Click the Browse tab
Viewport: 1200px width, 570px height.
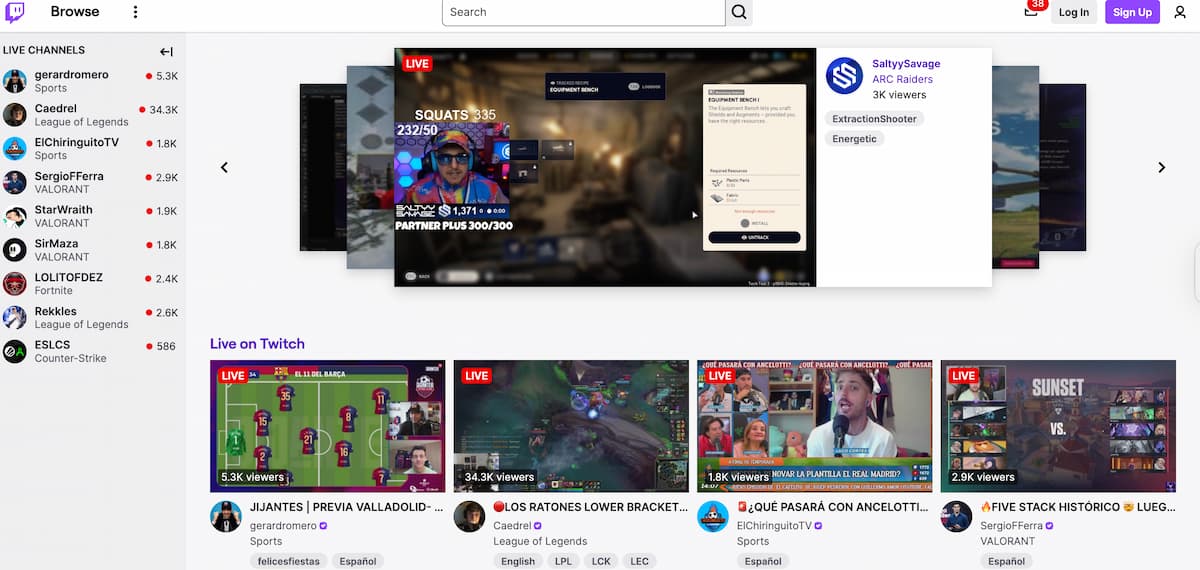(75, 12)
